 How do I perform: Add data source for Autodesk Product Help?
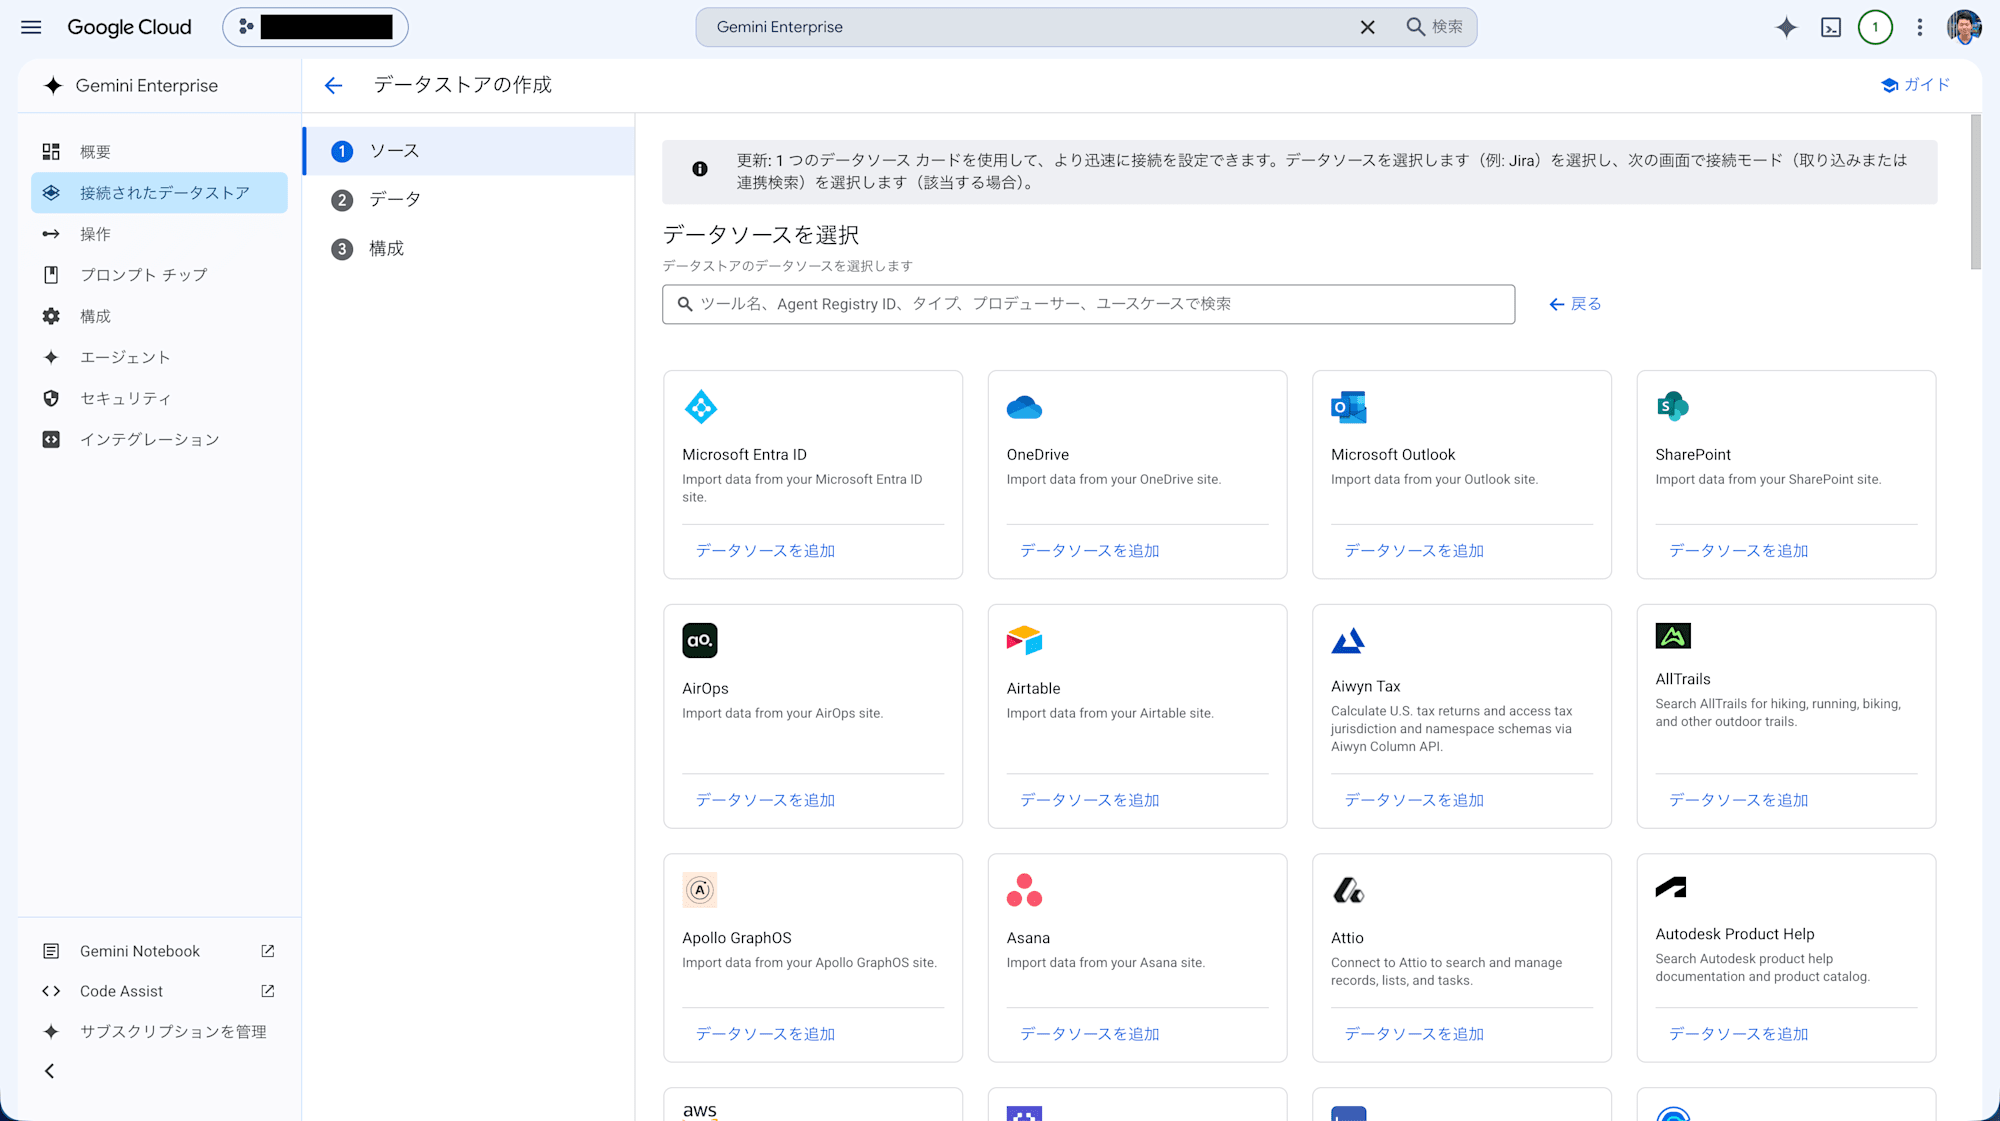tap(1738, 1034)
